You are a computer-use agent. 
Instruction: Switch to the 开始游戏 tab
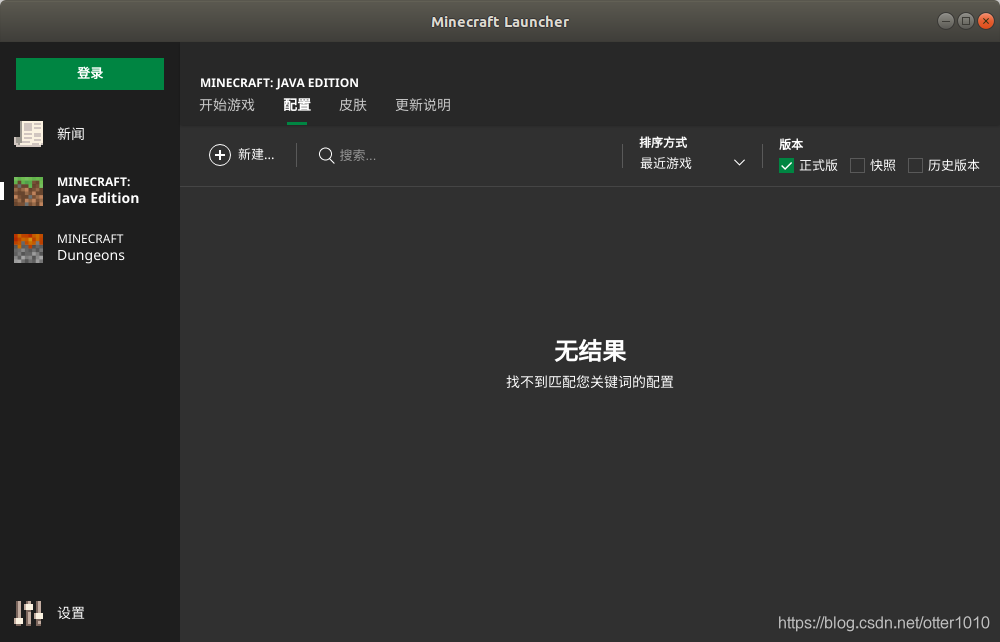(x=227, y=104)
